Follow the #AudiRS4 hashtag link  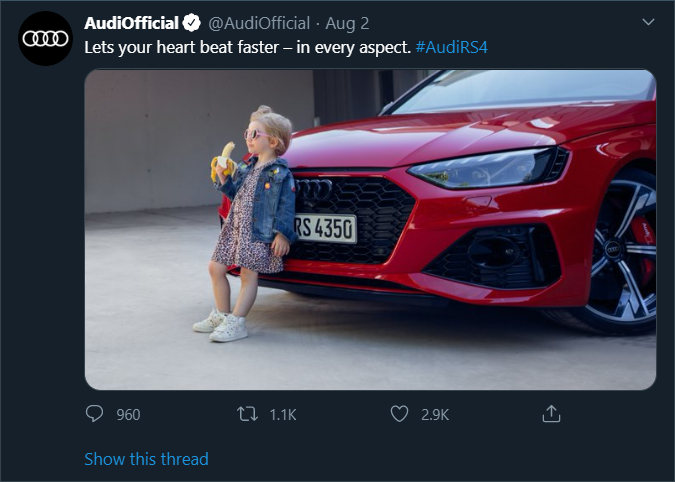[451, 47]
